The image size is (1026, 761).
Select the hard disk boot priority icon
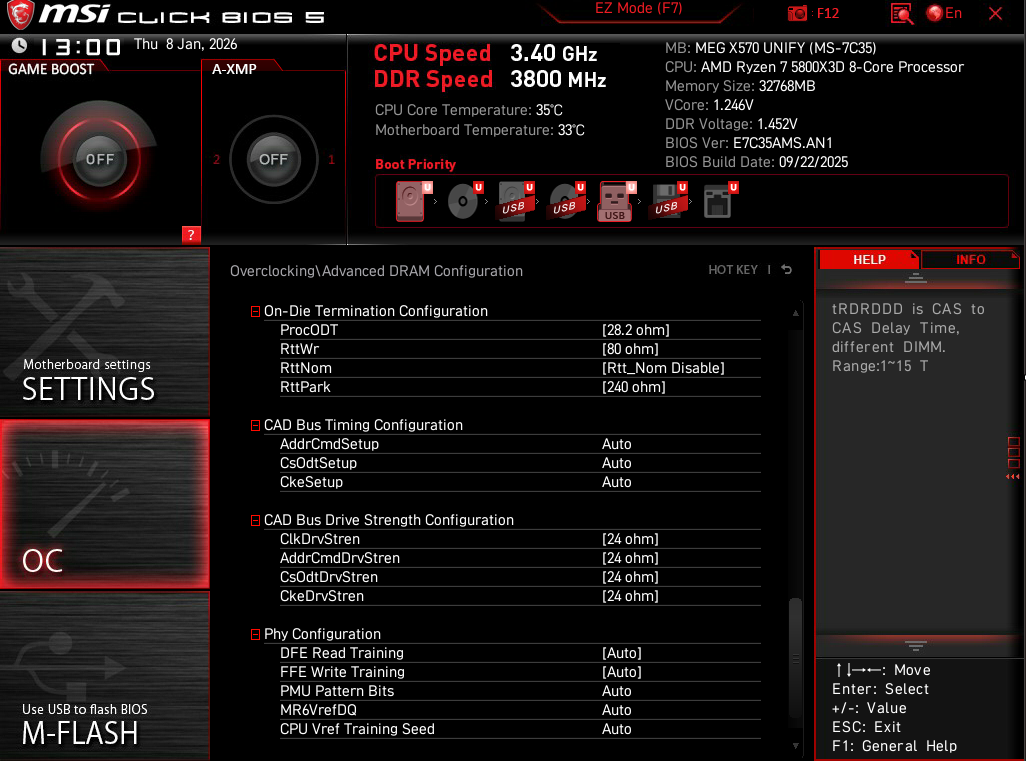coord(411,201)
